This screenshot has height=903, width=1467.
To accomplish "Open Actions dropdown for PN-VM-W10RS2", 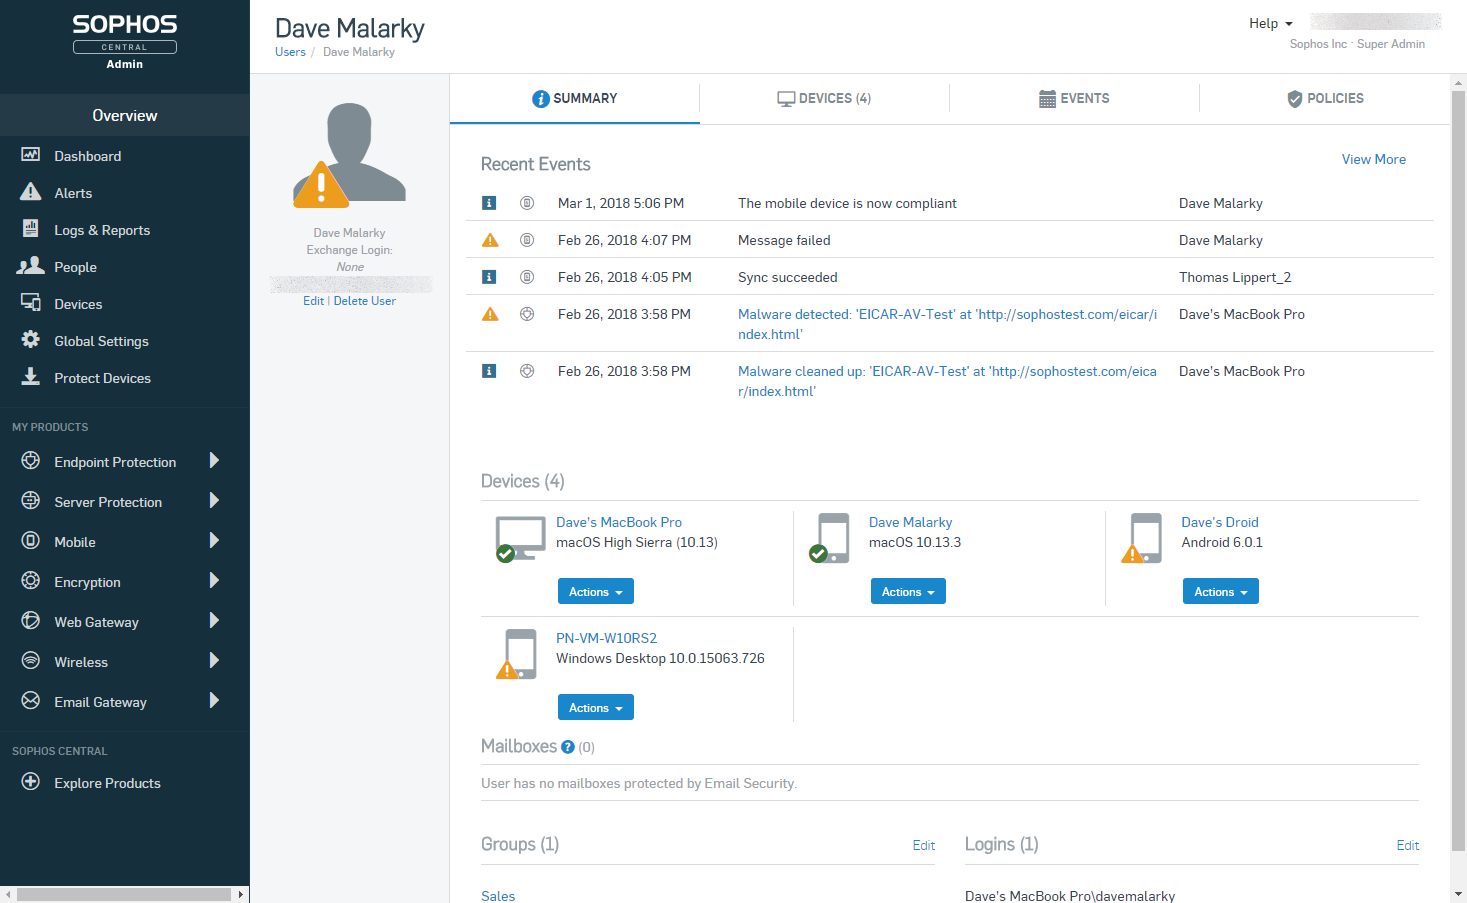I will [x=596, y=708].
